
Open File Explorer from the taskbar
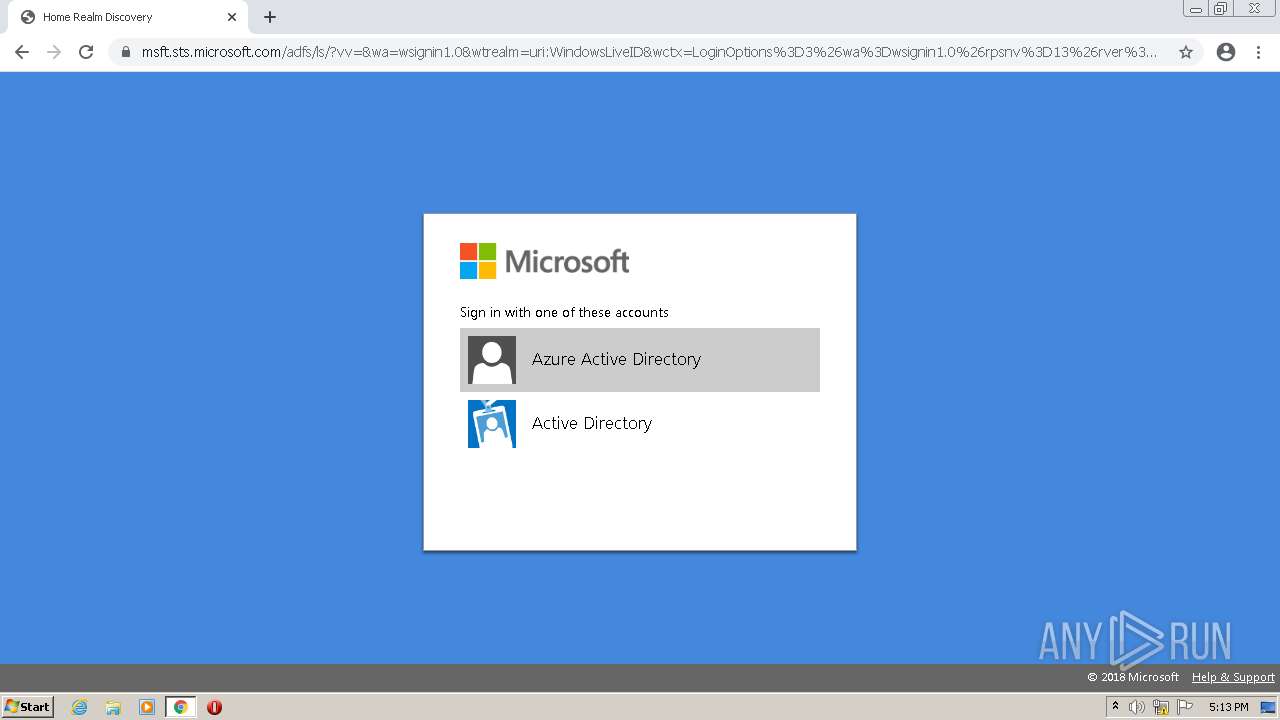click(x=113, y=707)
